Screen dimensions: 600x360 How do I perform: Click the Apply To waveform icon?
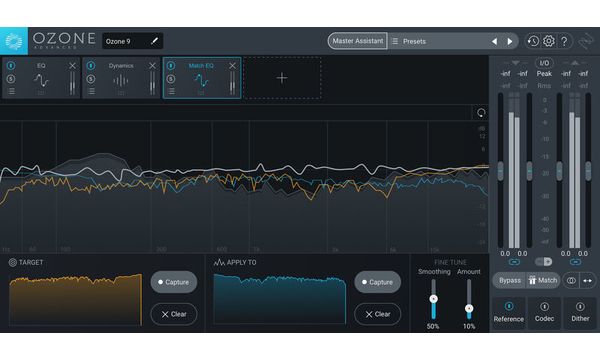(x=219, y=262)
